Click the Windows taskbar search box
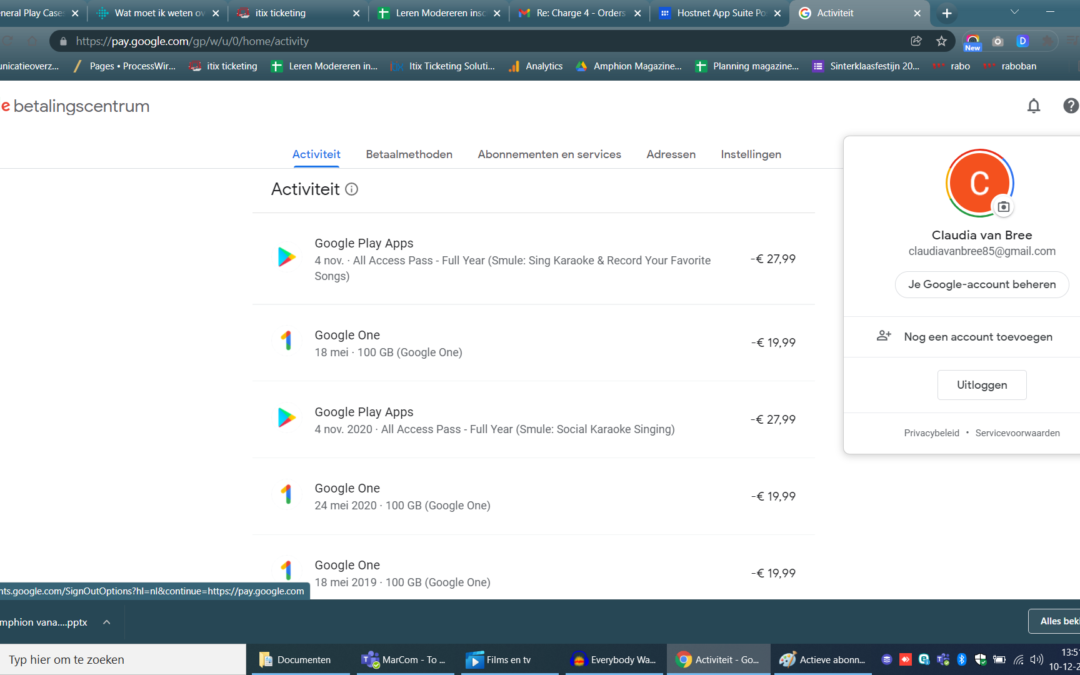This screenshot has height=675, width=1080. (123, 660)
